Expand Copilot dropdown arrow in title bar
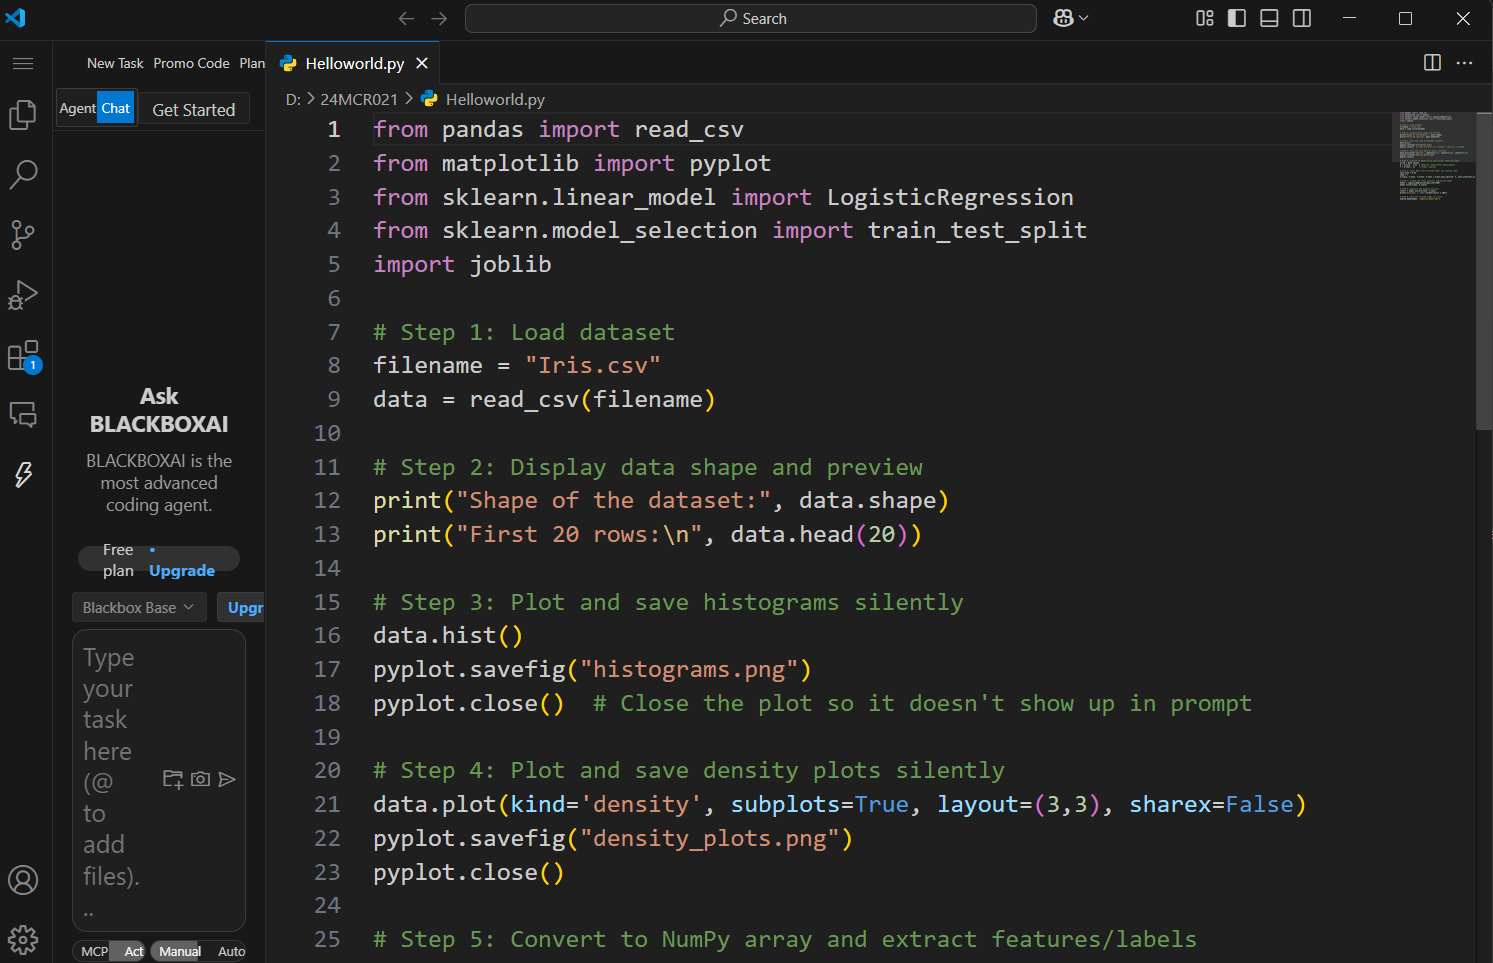This screenshot has width=1493, height=963. [x=1084, y=18]
